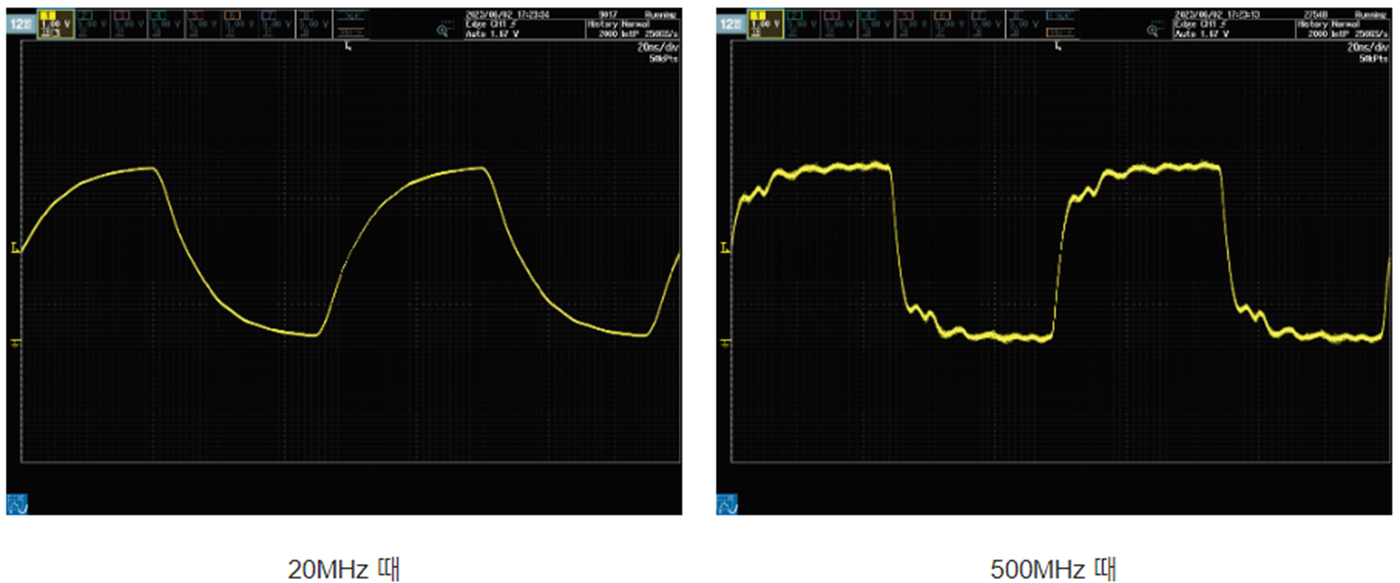Click blue logic box in 20MHz screen header
Image resolution: width=1400 pixels, height=583 pixels.
point(349,16)
